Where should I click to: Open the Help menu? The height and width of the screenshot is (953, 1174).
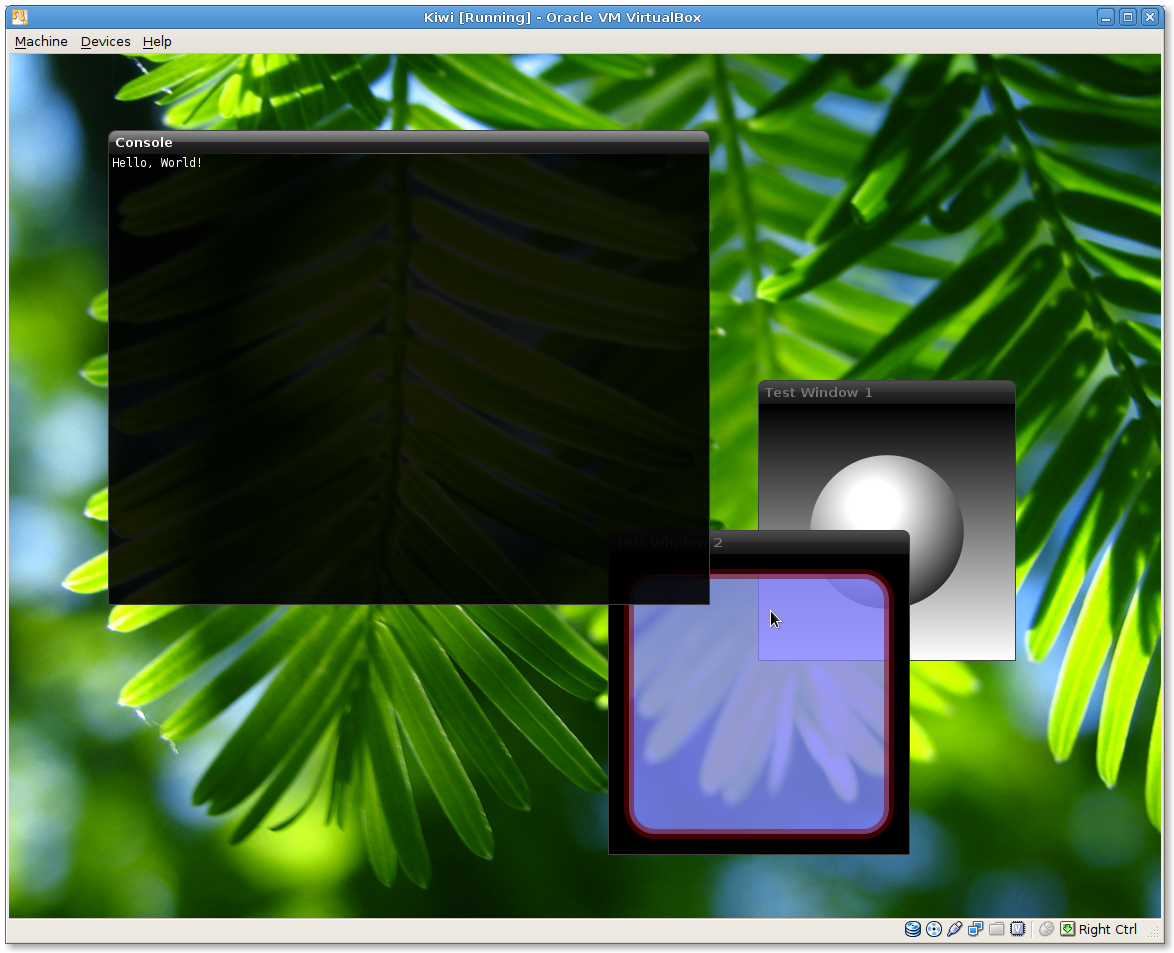click(x=157, y=42)
